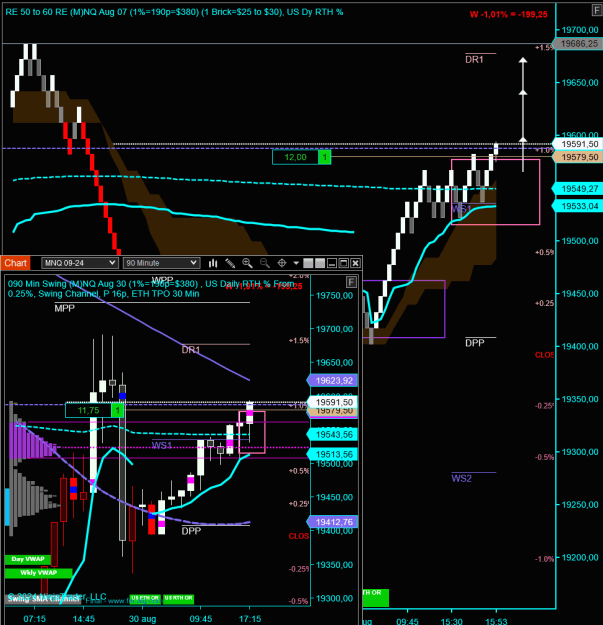Click the RE 50 to 60 RE chart title
Viewport: 603px width, 625px height.
click(x=174, y=12)
